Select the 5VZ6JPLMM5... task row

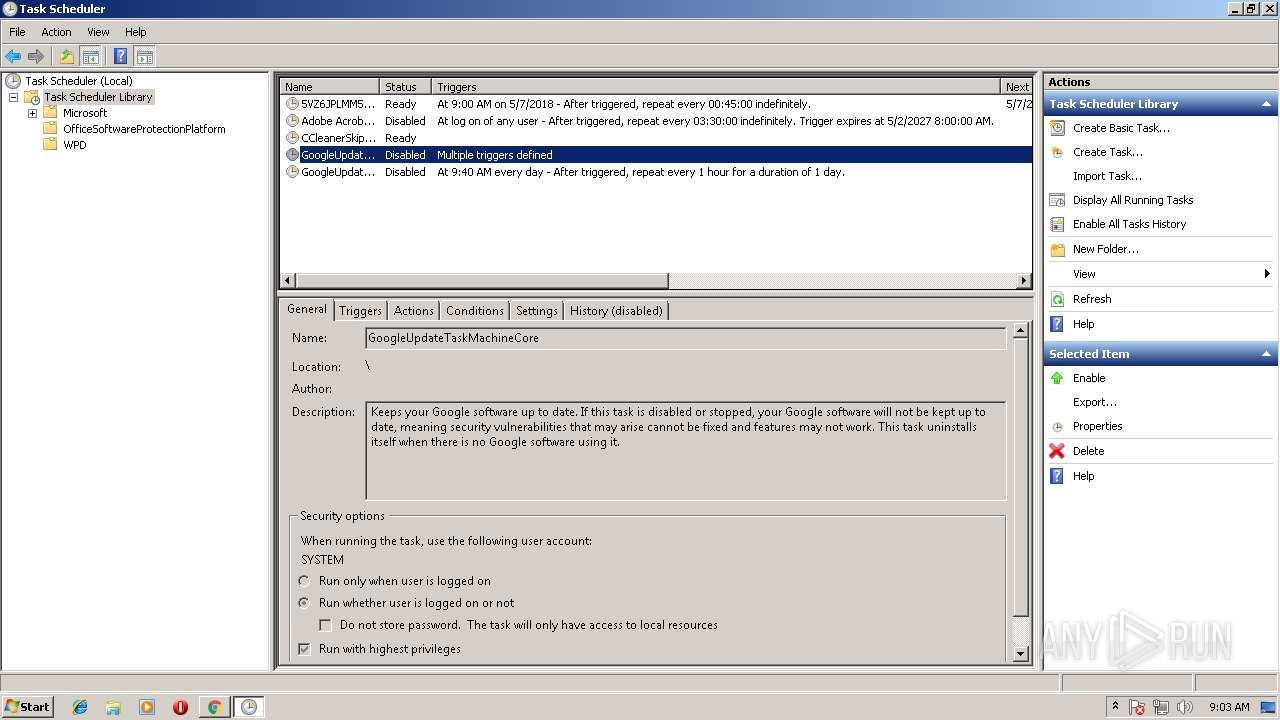click(x=657, y=104)
